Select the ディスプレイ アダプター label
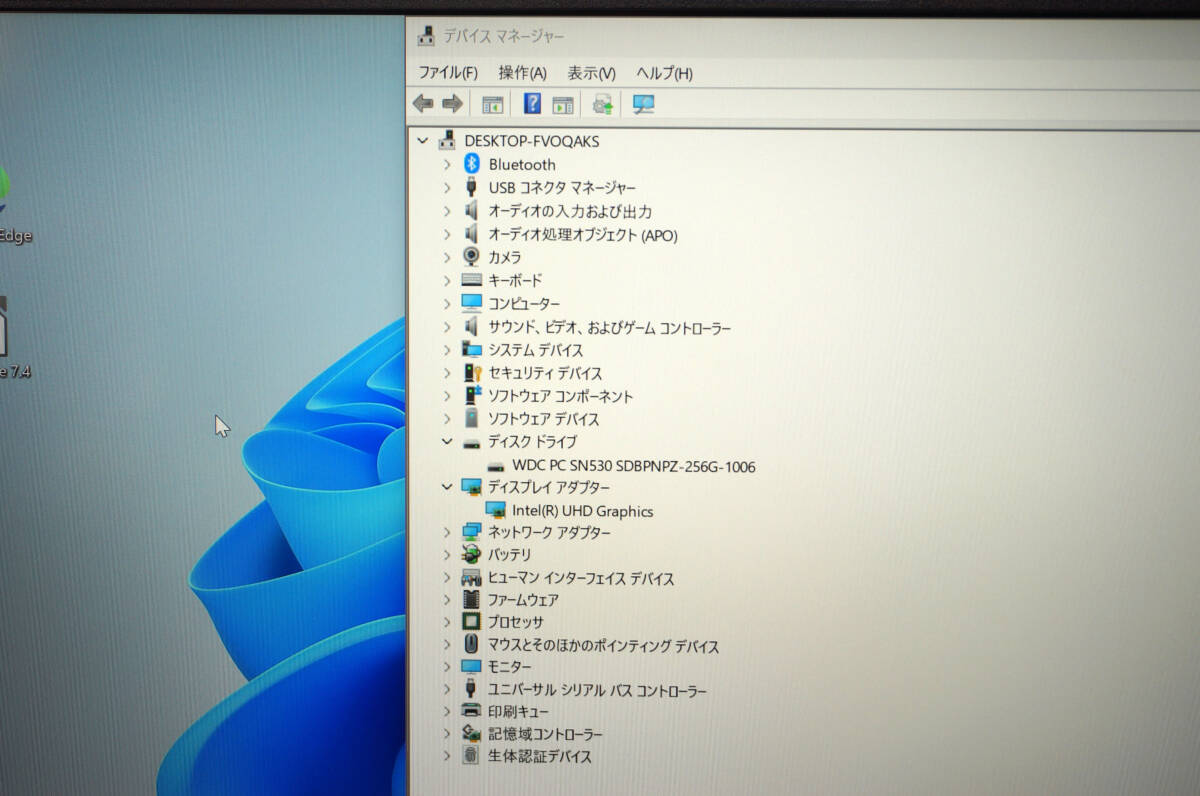This screenshot has height=796, width=1200. (548, 487)
